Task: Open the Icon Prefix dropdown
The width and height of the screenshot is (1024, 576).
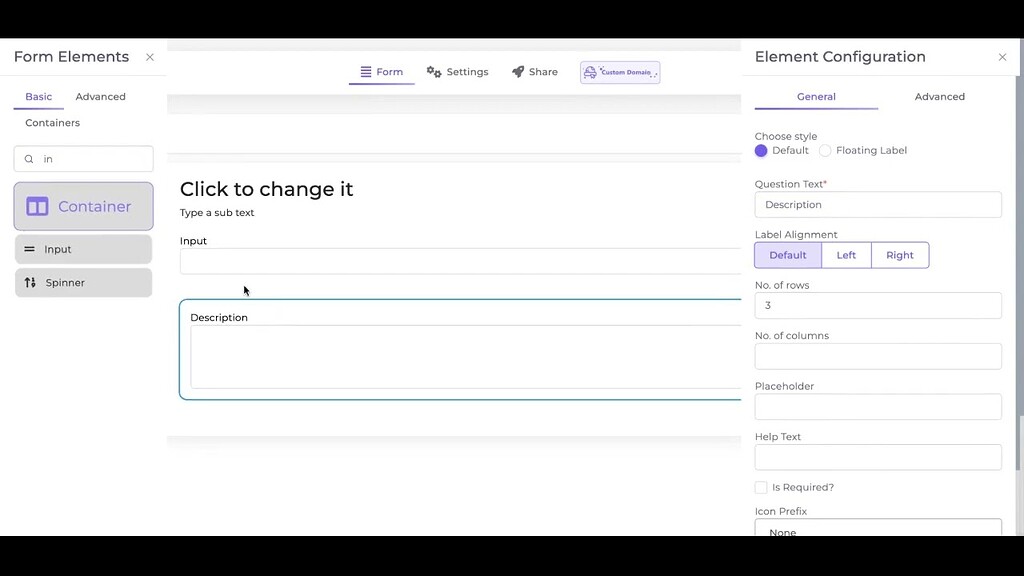Action: [877, 530]
